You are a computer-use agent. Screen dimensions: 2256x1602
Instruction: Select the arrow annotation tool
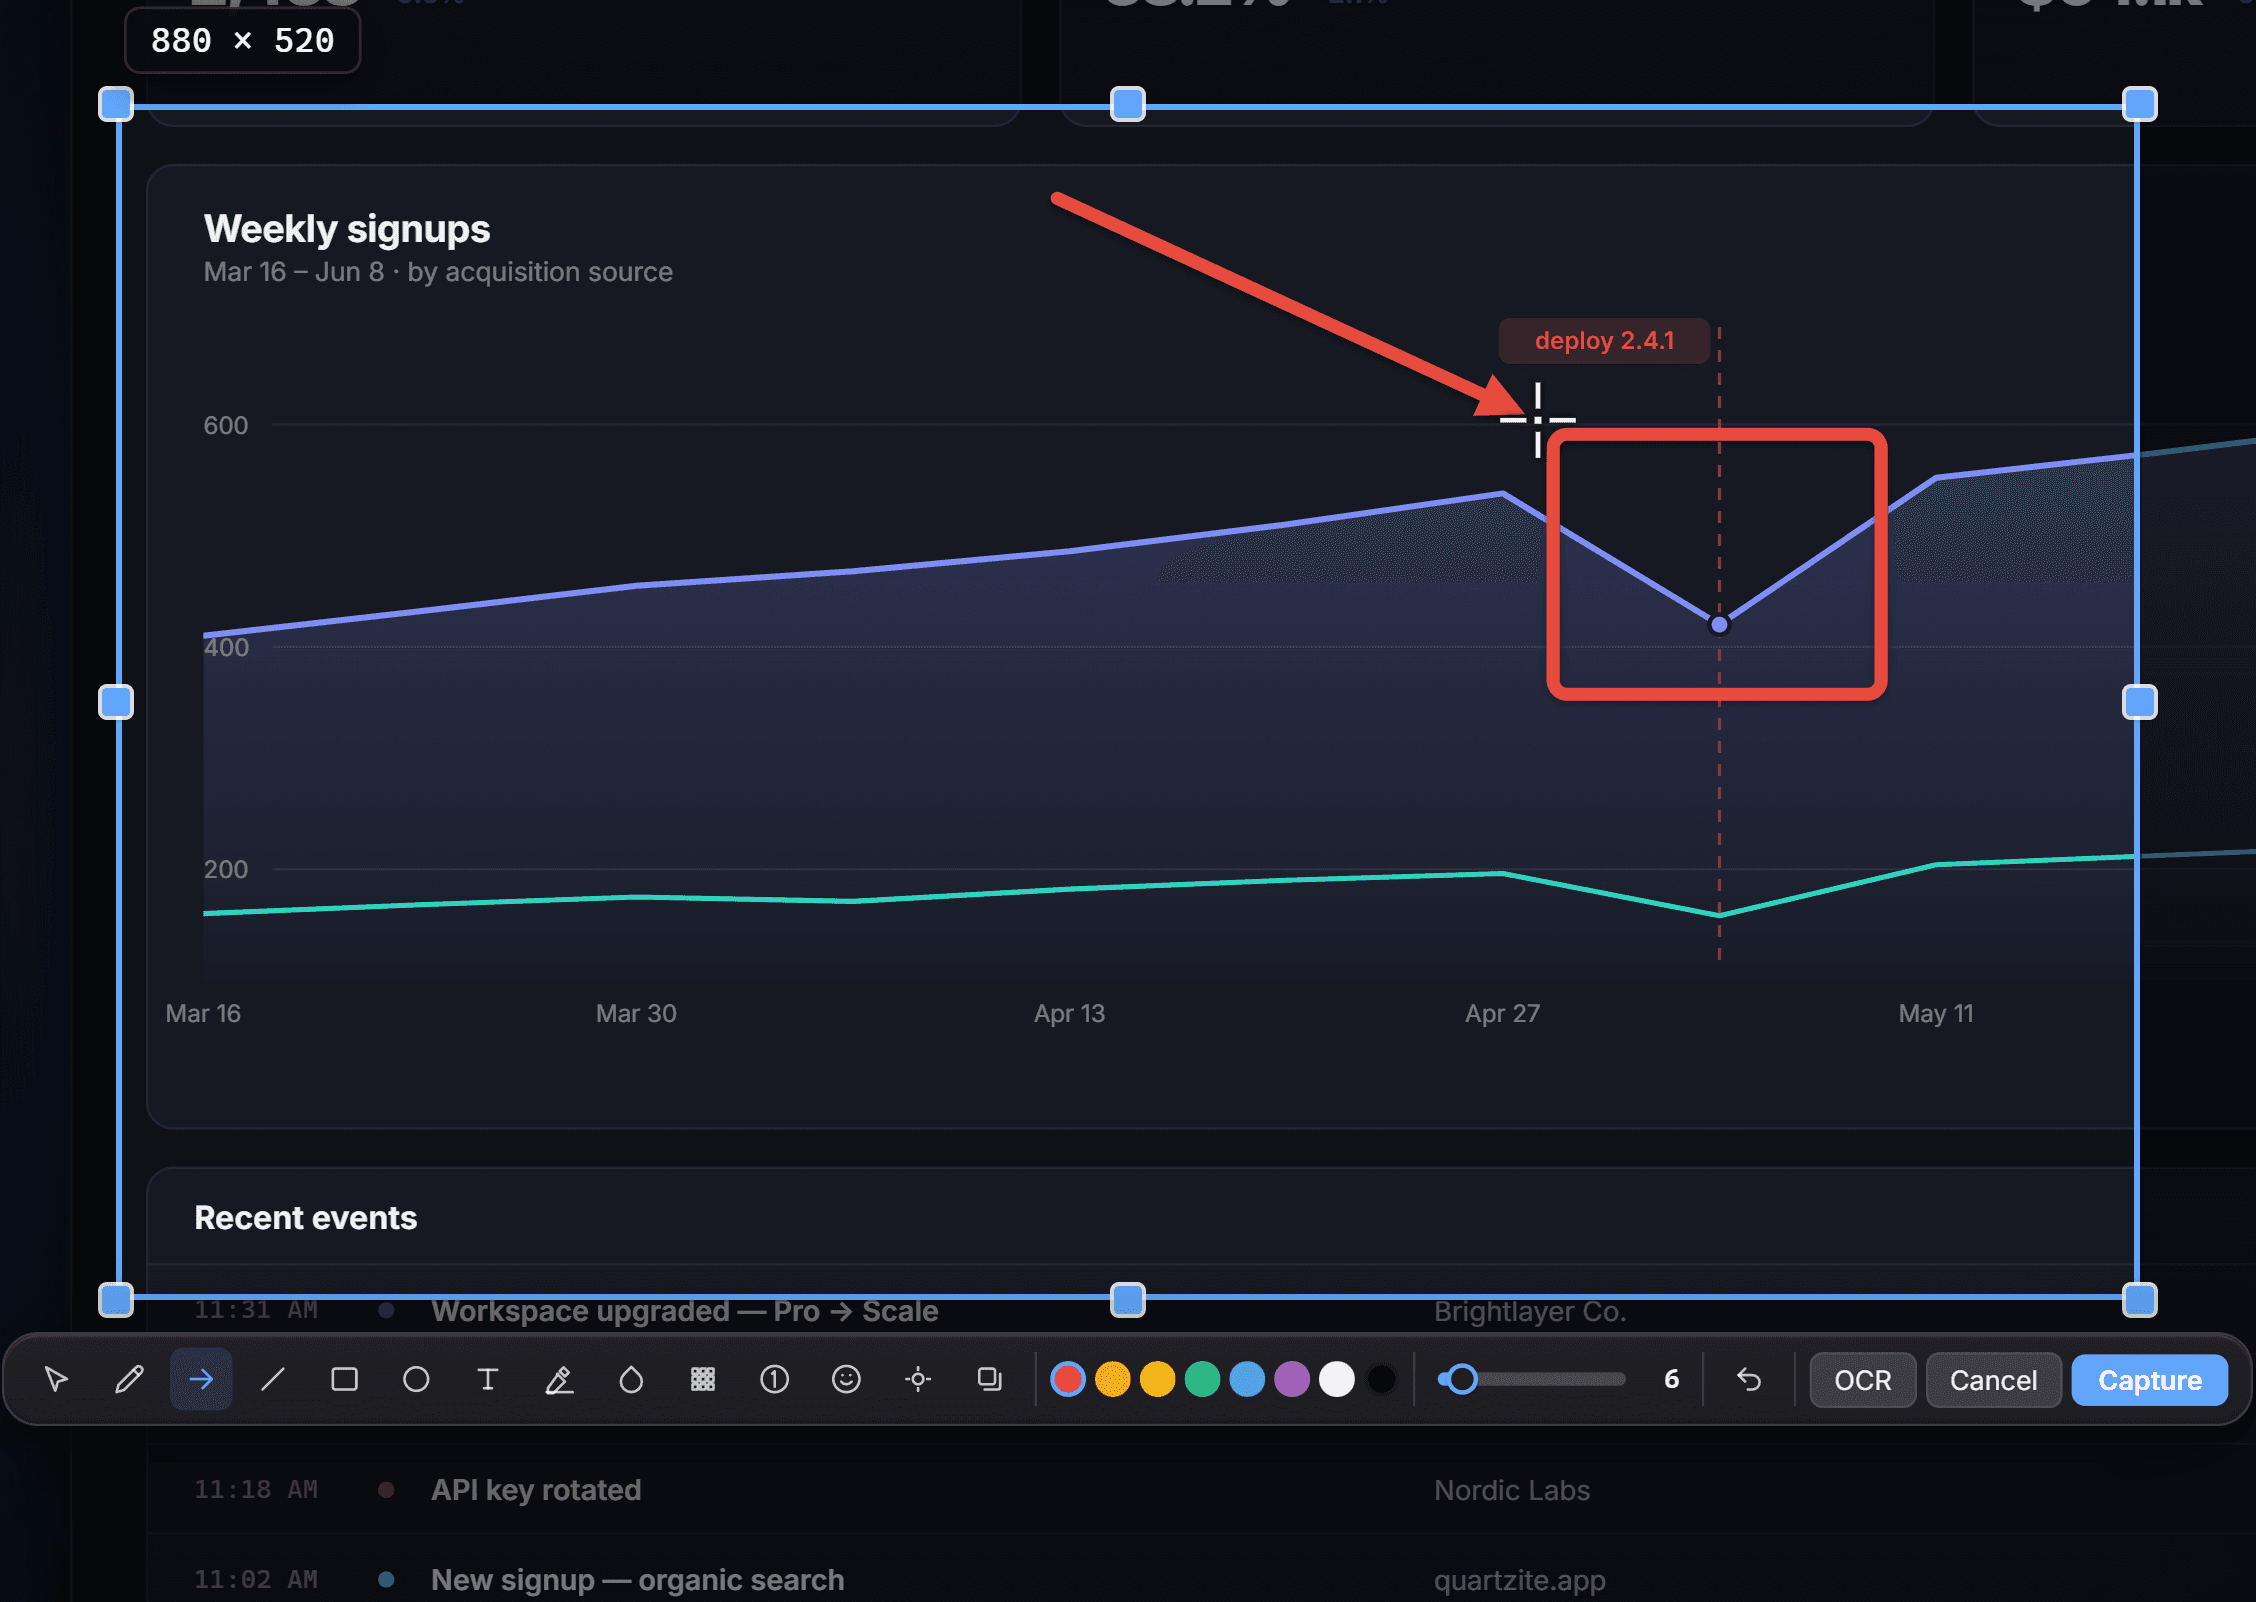[x=201, y=1380]
